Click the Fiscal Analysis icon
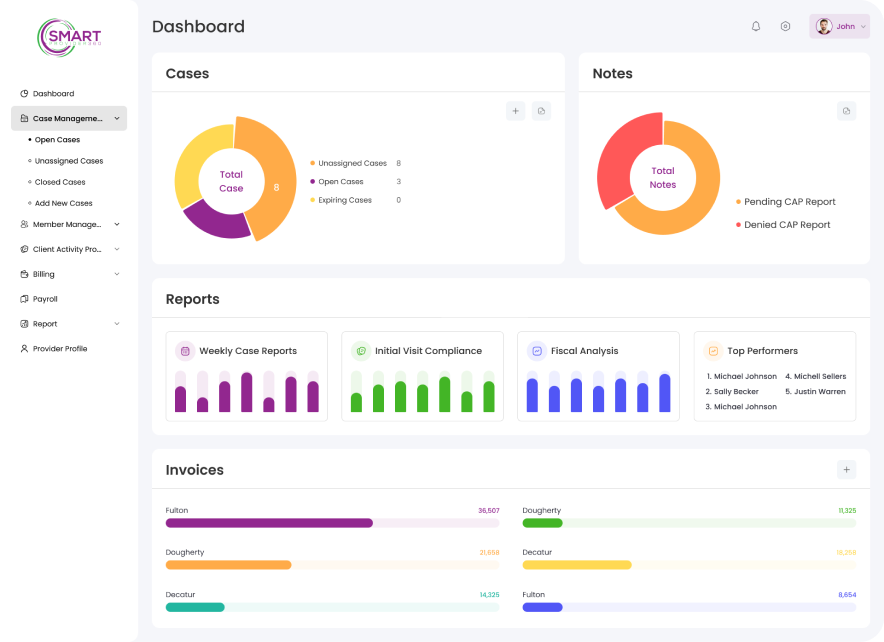 pos(535,351)
